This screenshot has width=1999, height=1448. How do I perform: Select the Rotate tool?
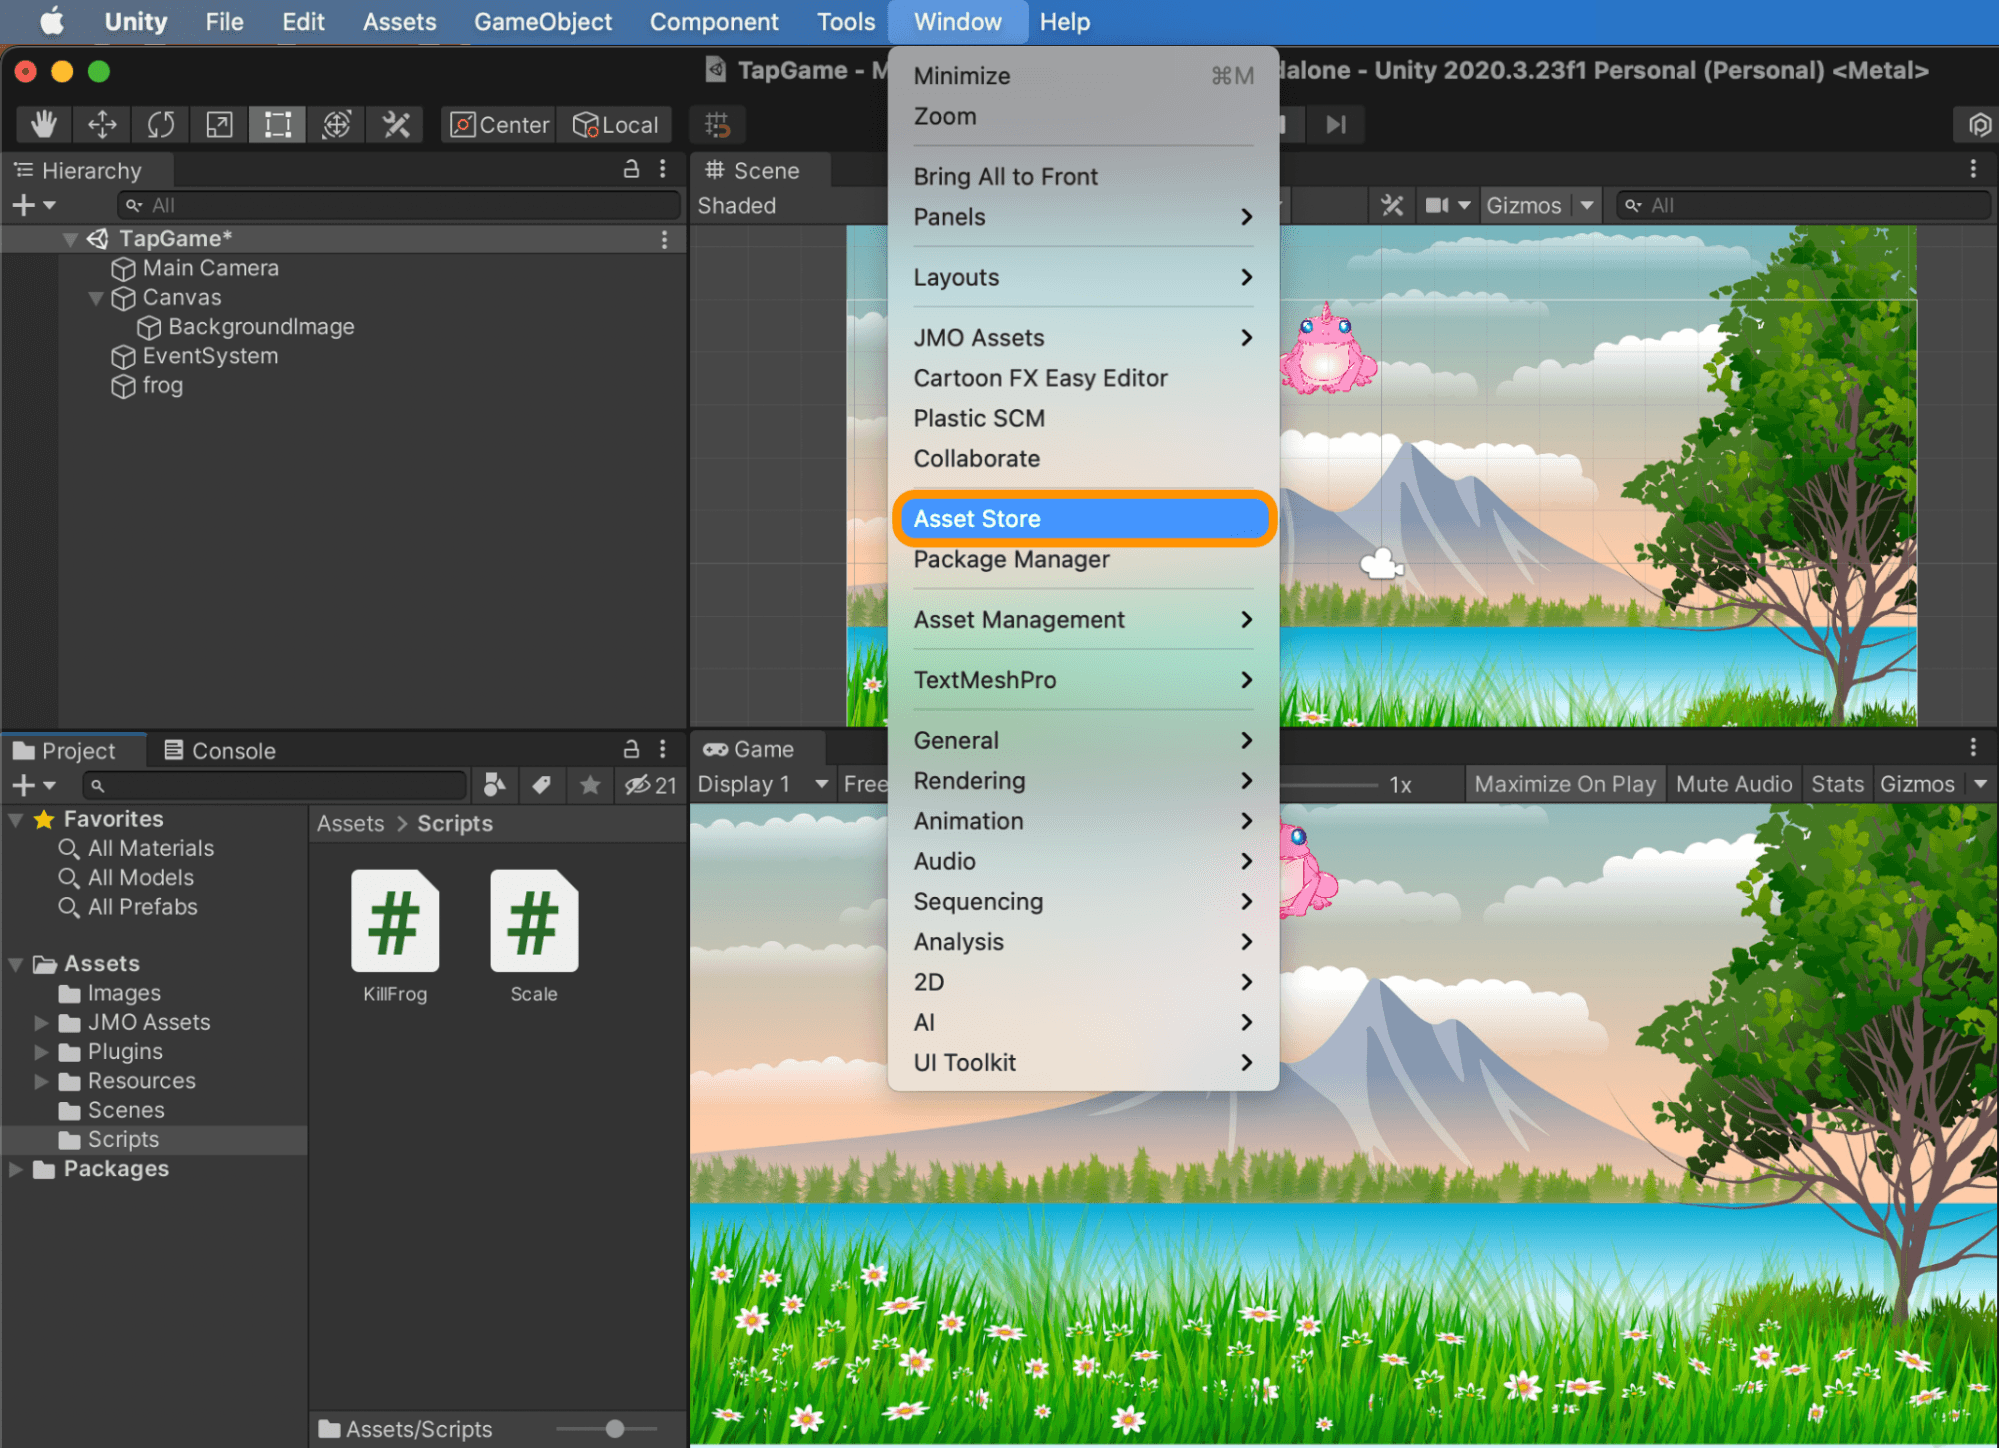[x=159, y=124]
